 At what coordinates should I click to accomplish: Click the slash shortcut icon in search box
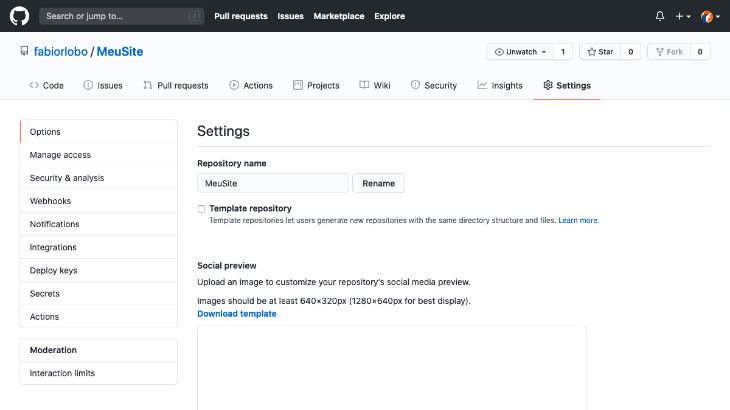[x=194, y=16]
